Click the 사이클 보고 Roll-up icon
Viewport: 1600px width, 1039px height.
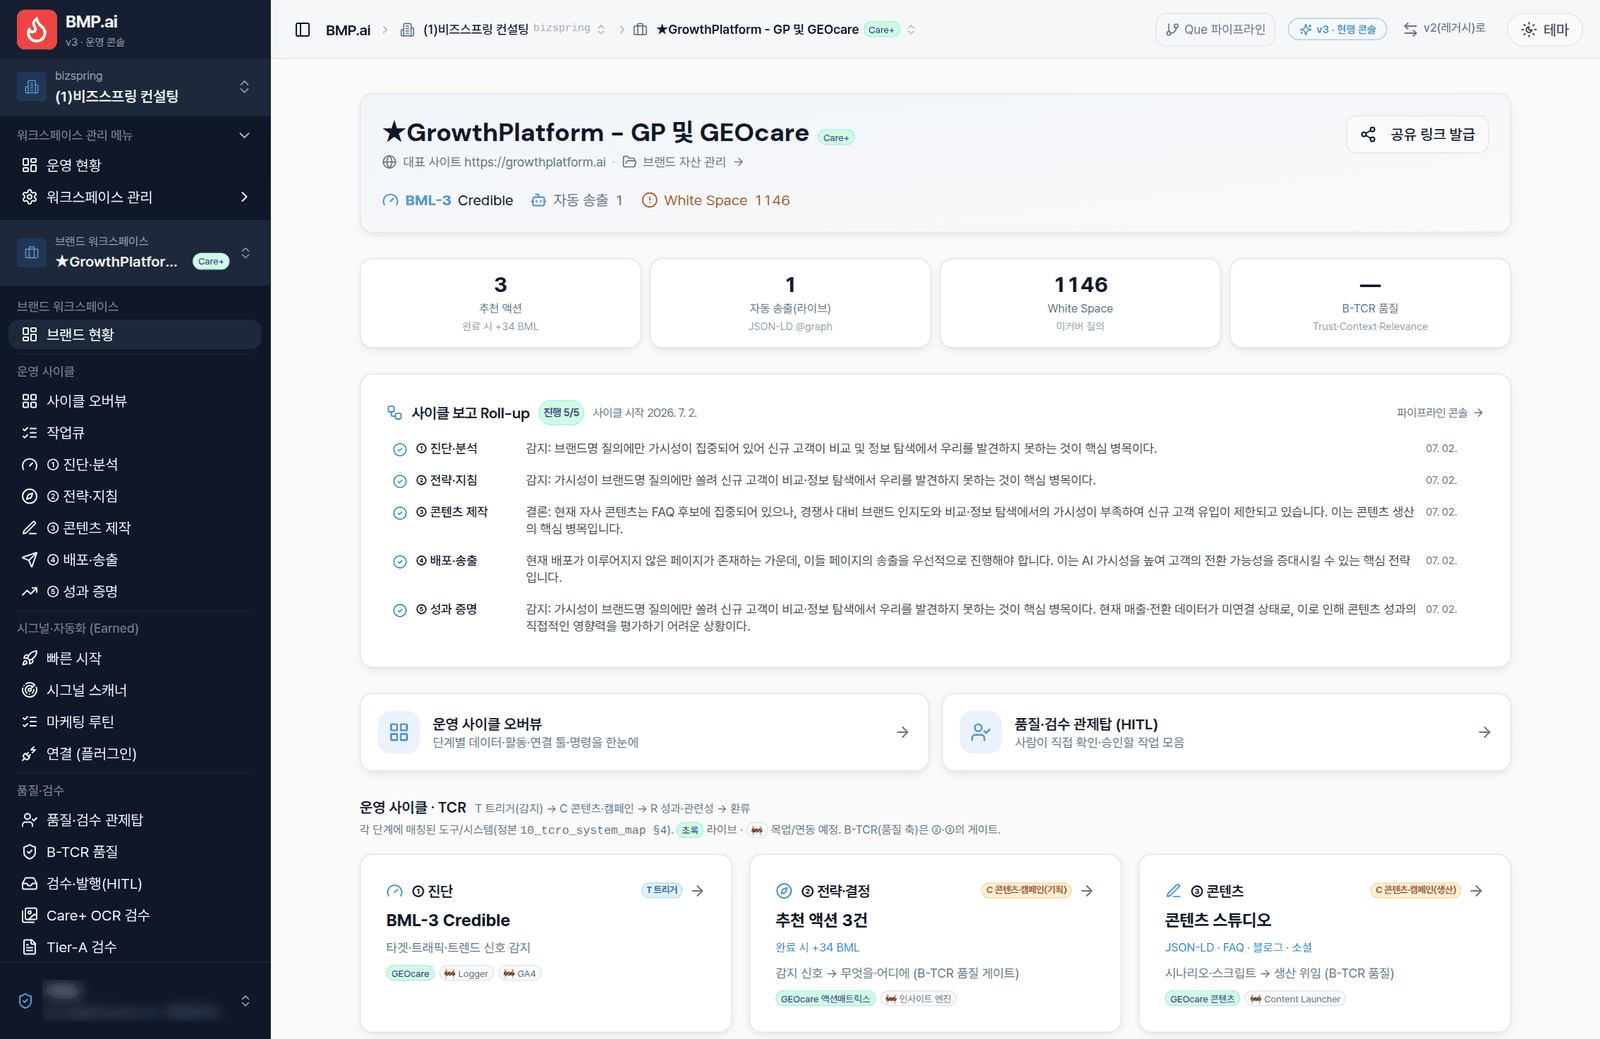click(395, 413)
